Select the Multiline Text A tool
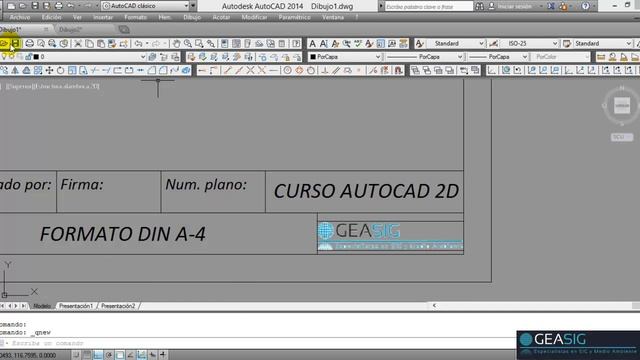Image resolution: width=640 pixels, height=360 pixels. (312, 43)
